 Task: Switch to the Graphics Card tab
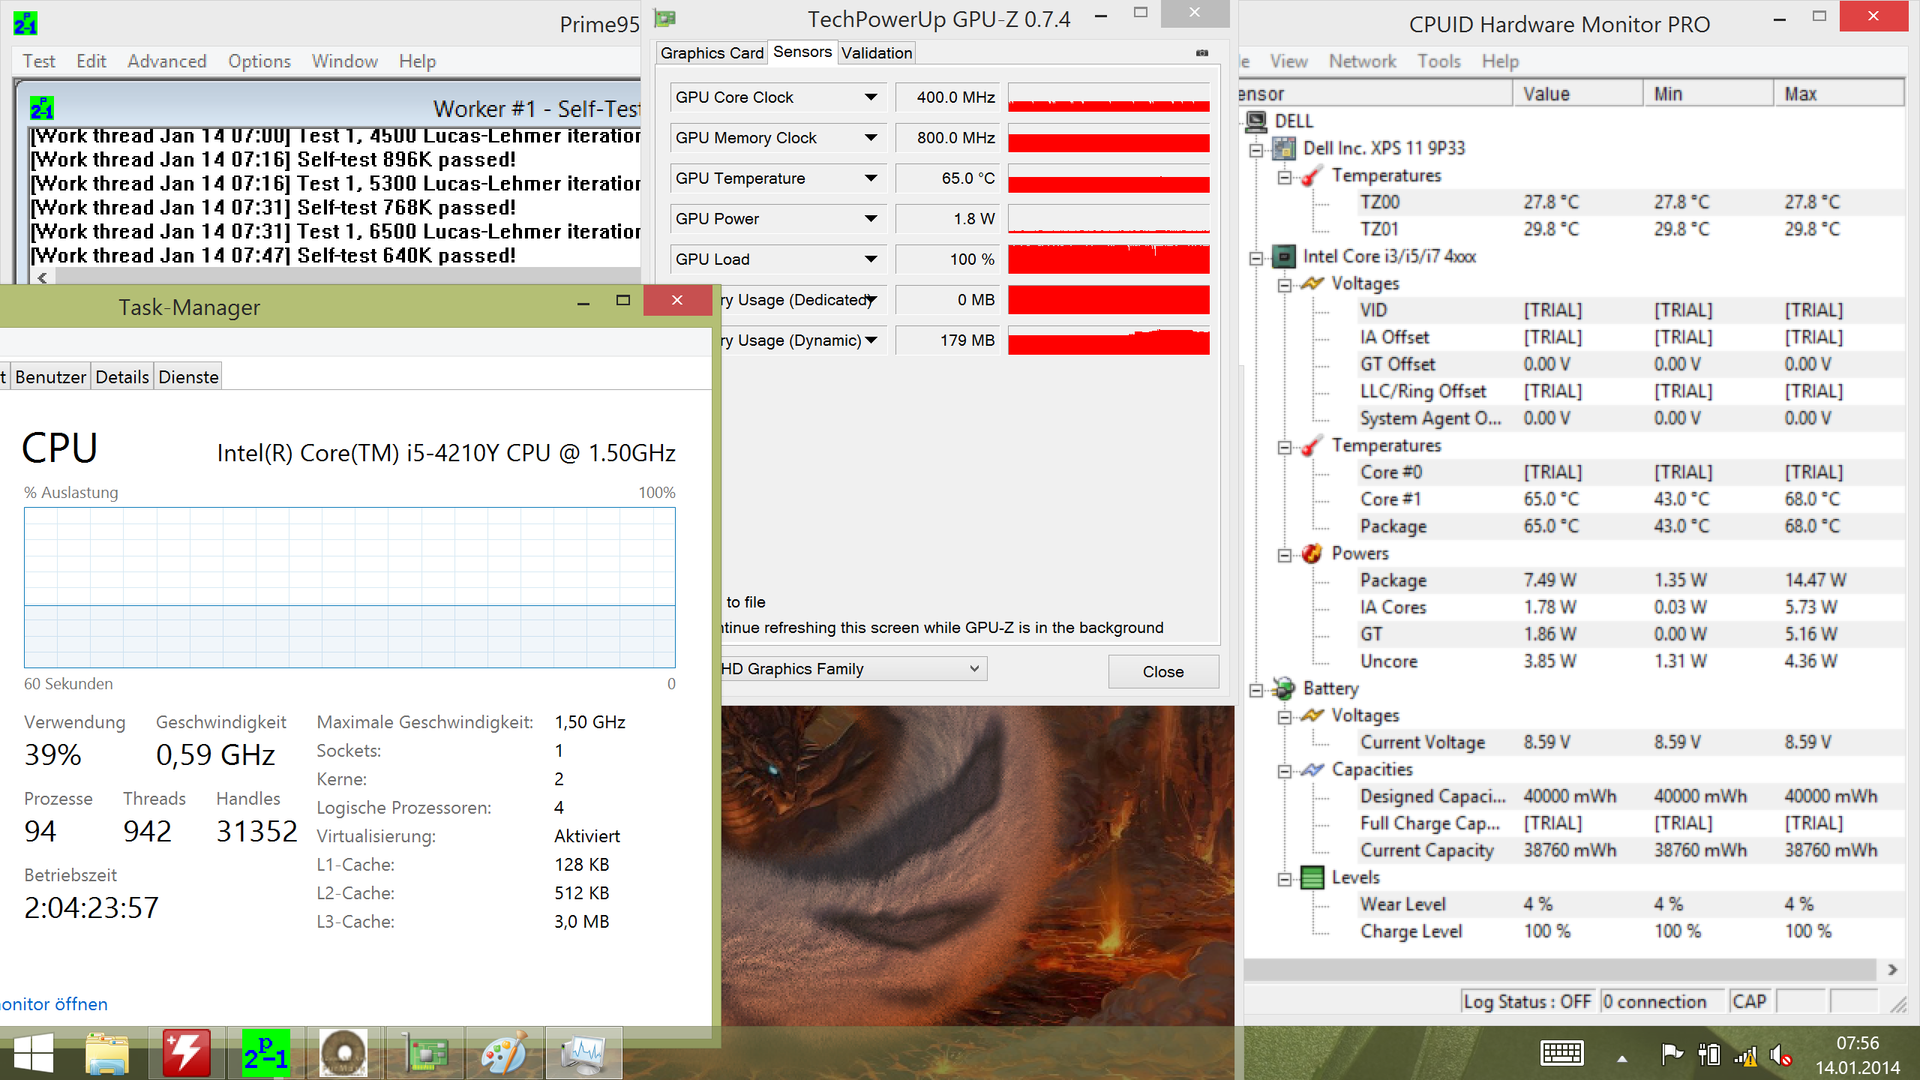point(711,53)
